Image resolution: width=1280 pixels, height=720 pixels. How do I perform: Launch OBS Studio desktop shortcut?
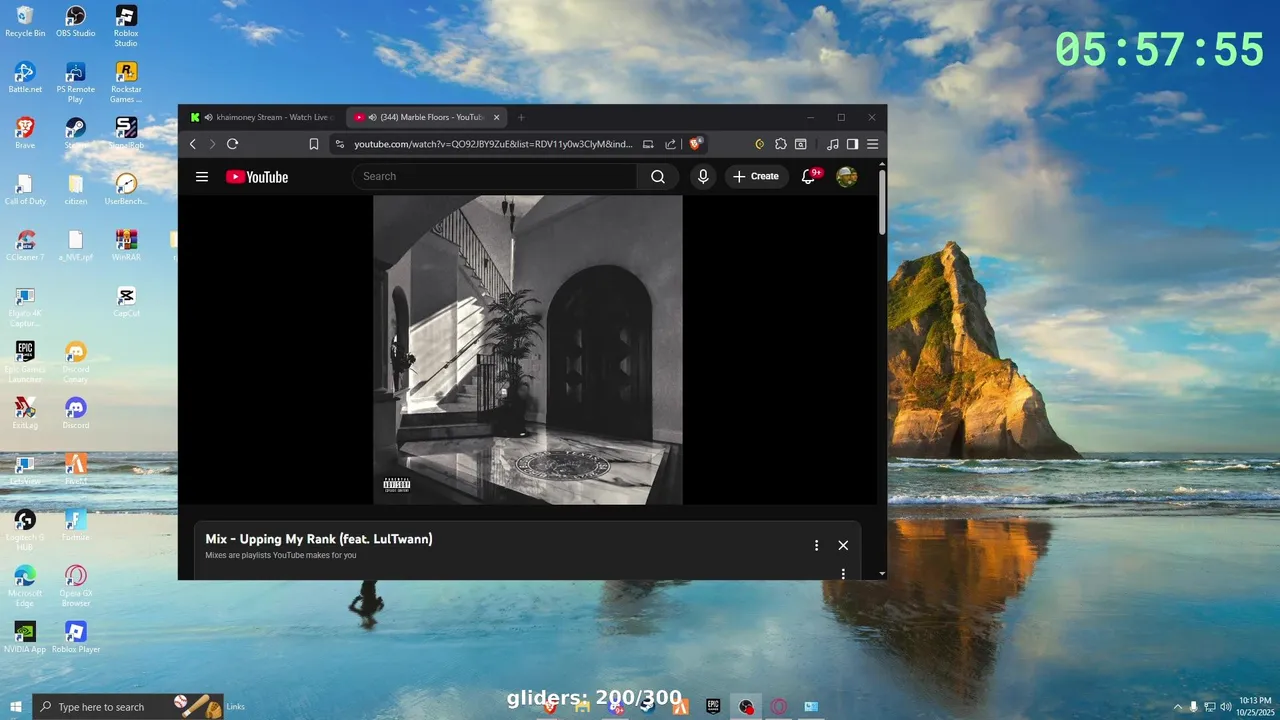[x=76, y=21]
